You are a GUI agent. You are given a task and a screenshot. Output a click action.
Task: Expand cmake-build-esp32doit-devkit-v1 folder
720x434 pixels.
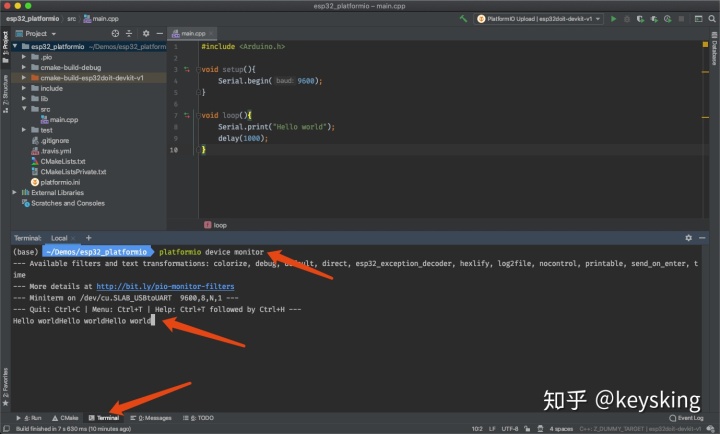(x=24, y=78)
